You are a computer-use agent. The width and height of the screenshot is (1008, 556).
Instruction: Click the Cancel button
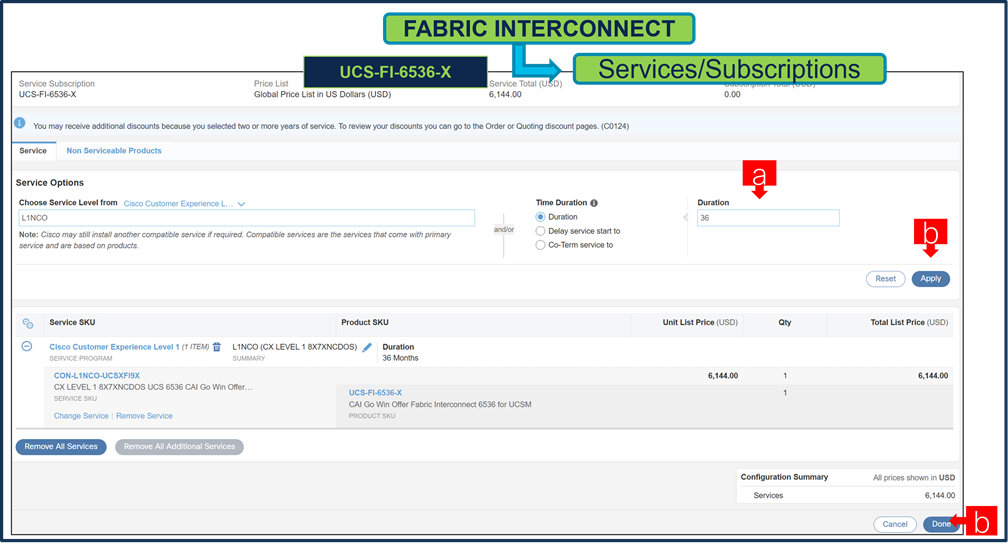(x=895, y=525)
